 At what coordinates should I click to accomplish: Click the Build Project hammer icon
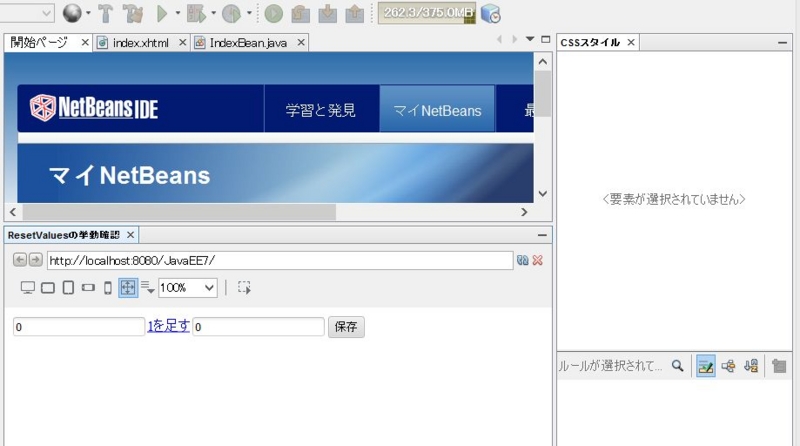tap(106, 14)
